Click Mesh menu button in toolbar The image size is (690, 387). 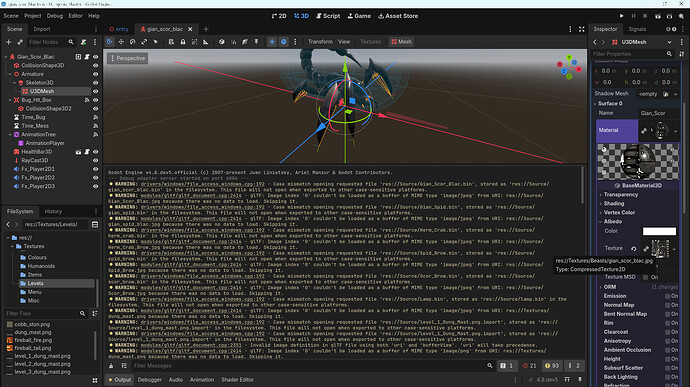pyautogui.click(x=402, y=42)
